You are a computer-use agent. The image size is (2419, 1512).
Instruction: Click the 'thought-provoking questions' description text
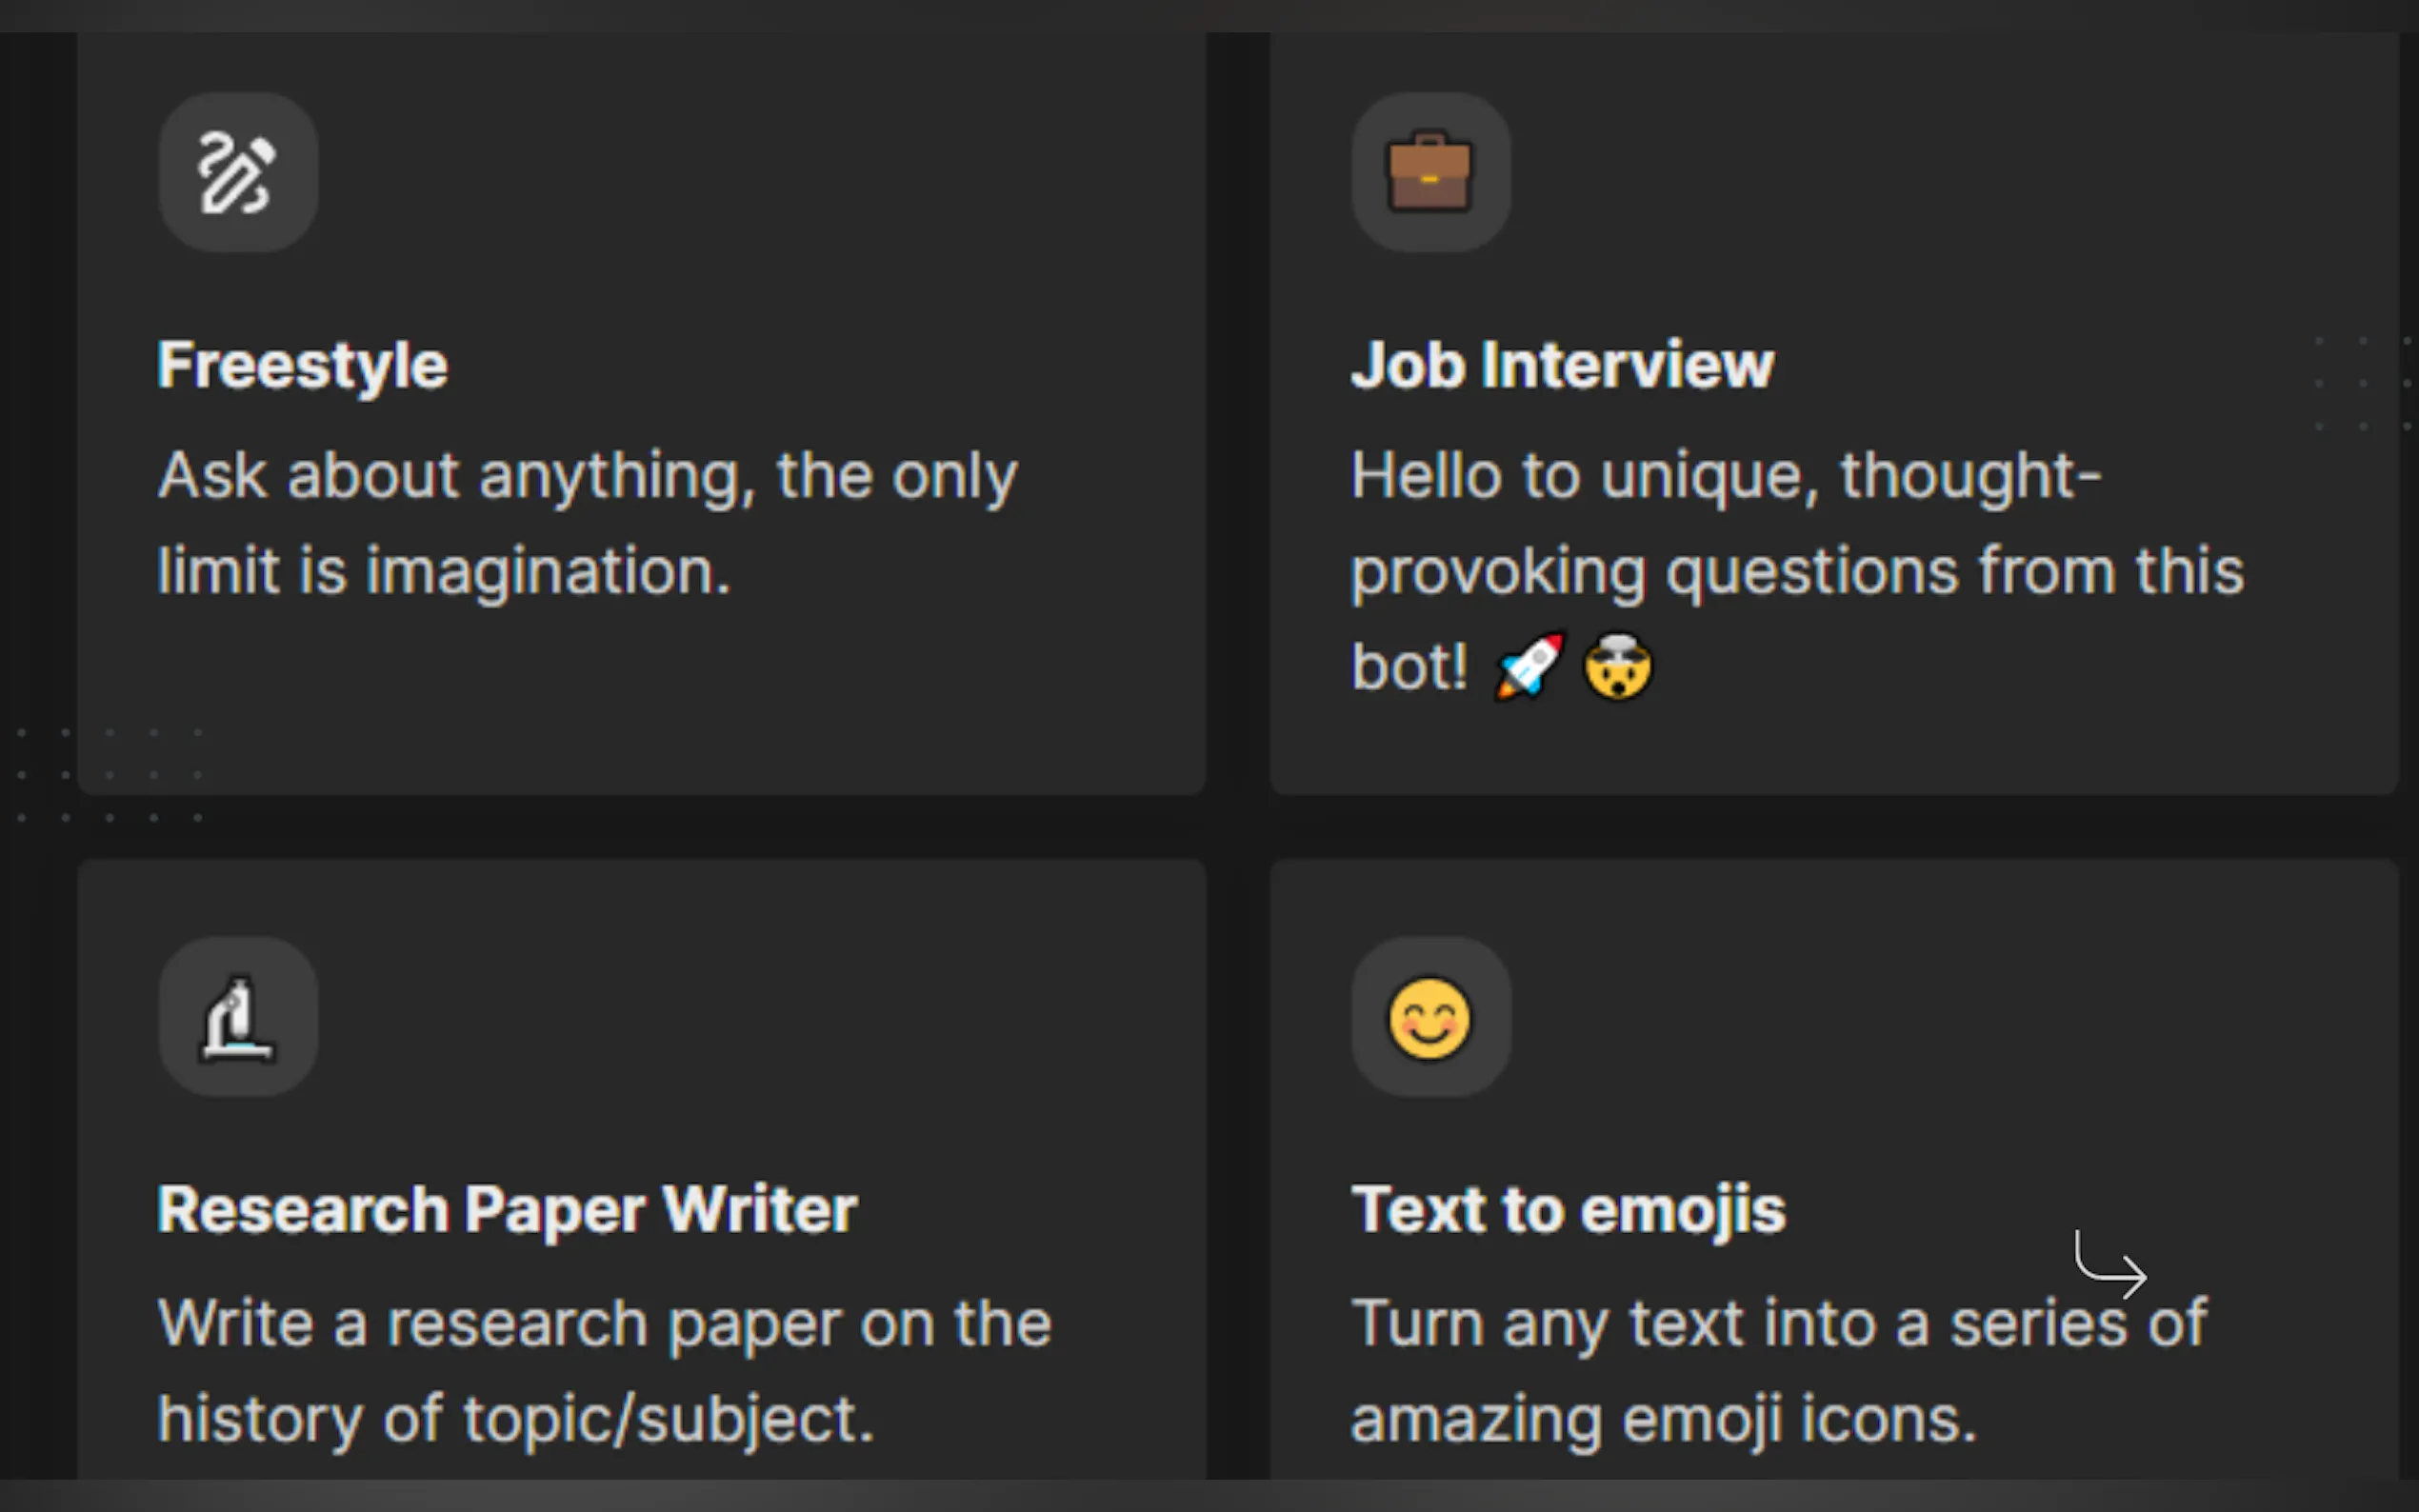pos(1797,571)
